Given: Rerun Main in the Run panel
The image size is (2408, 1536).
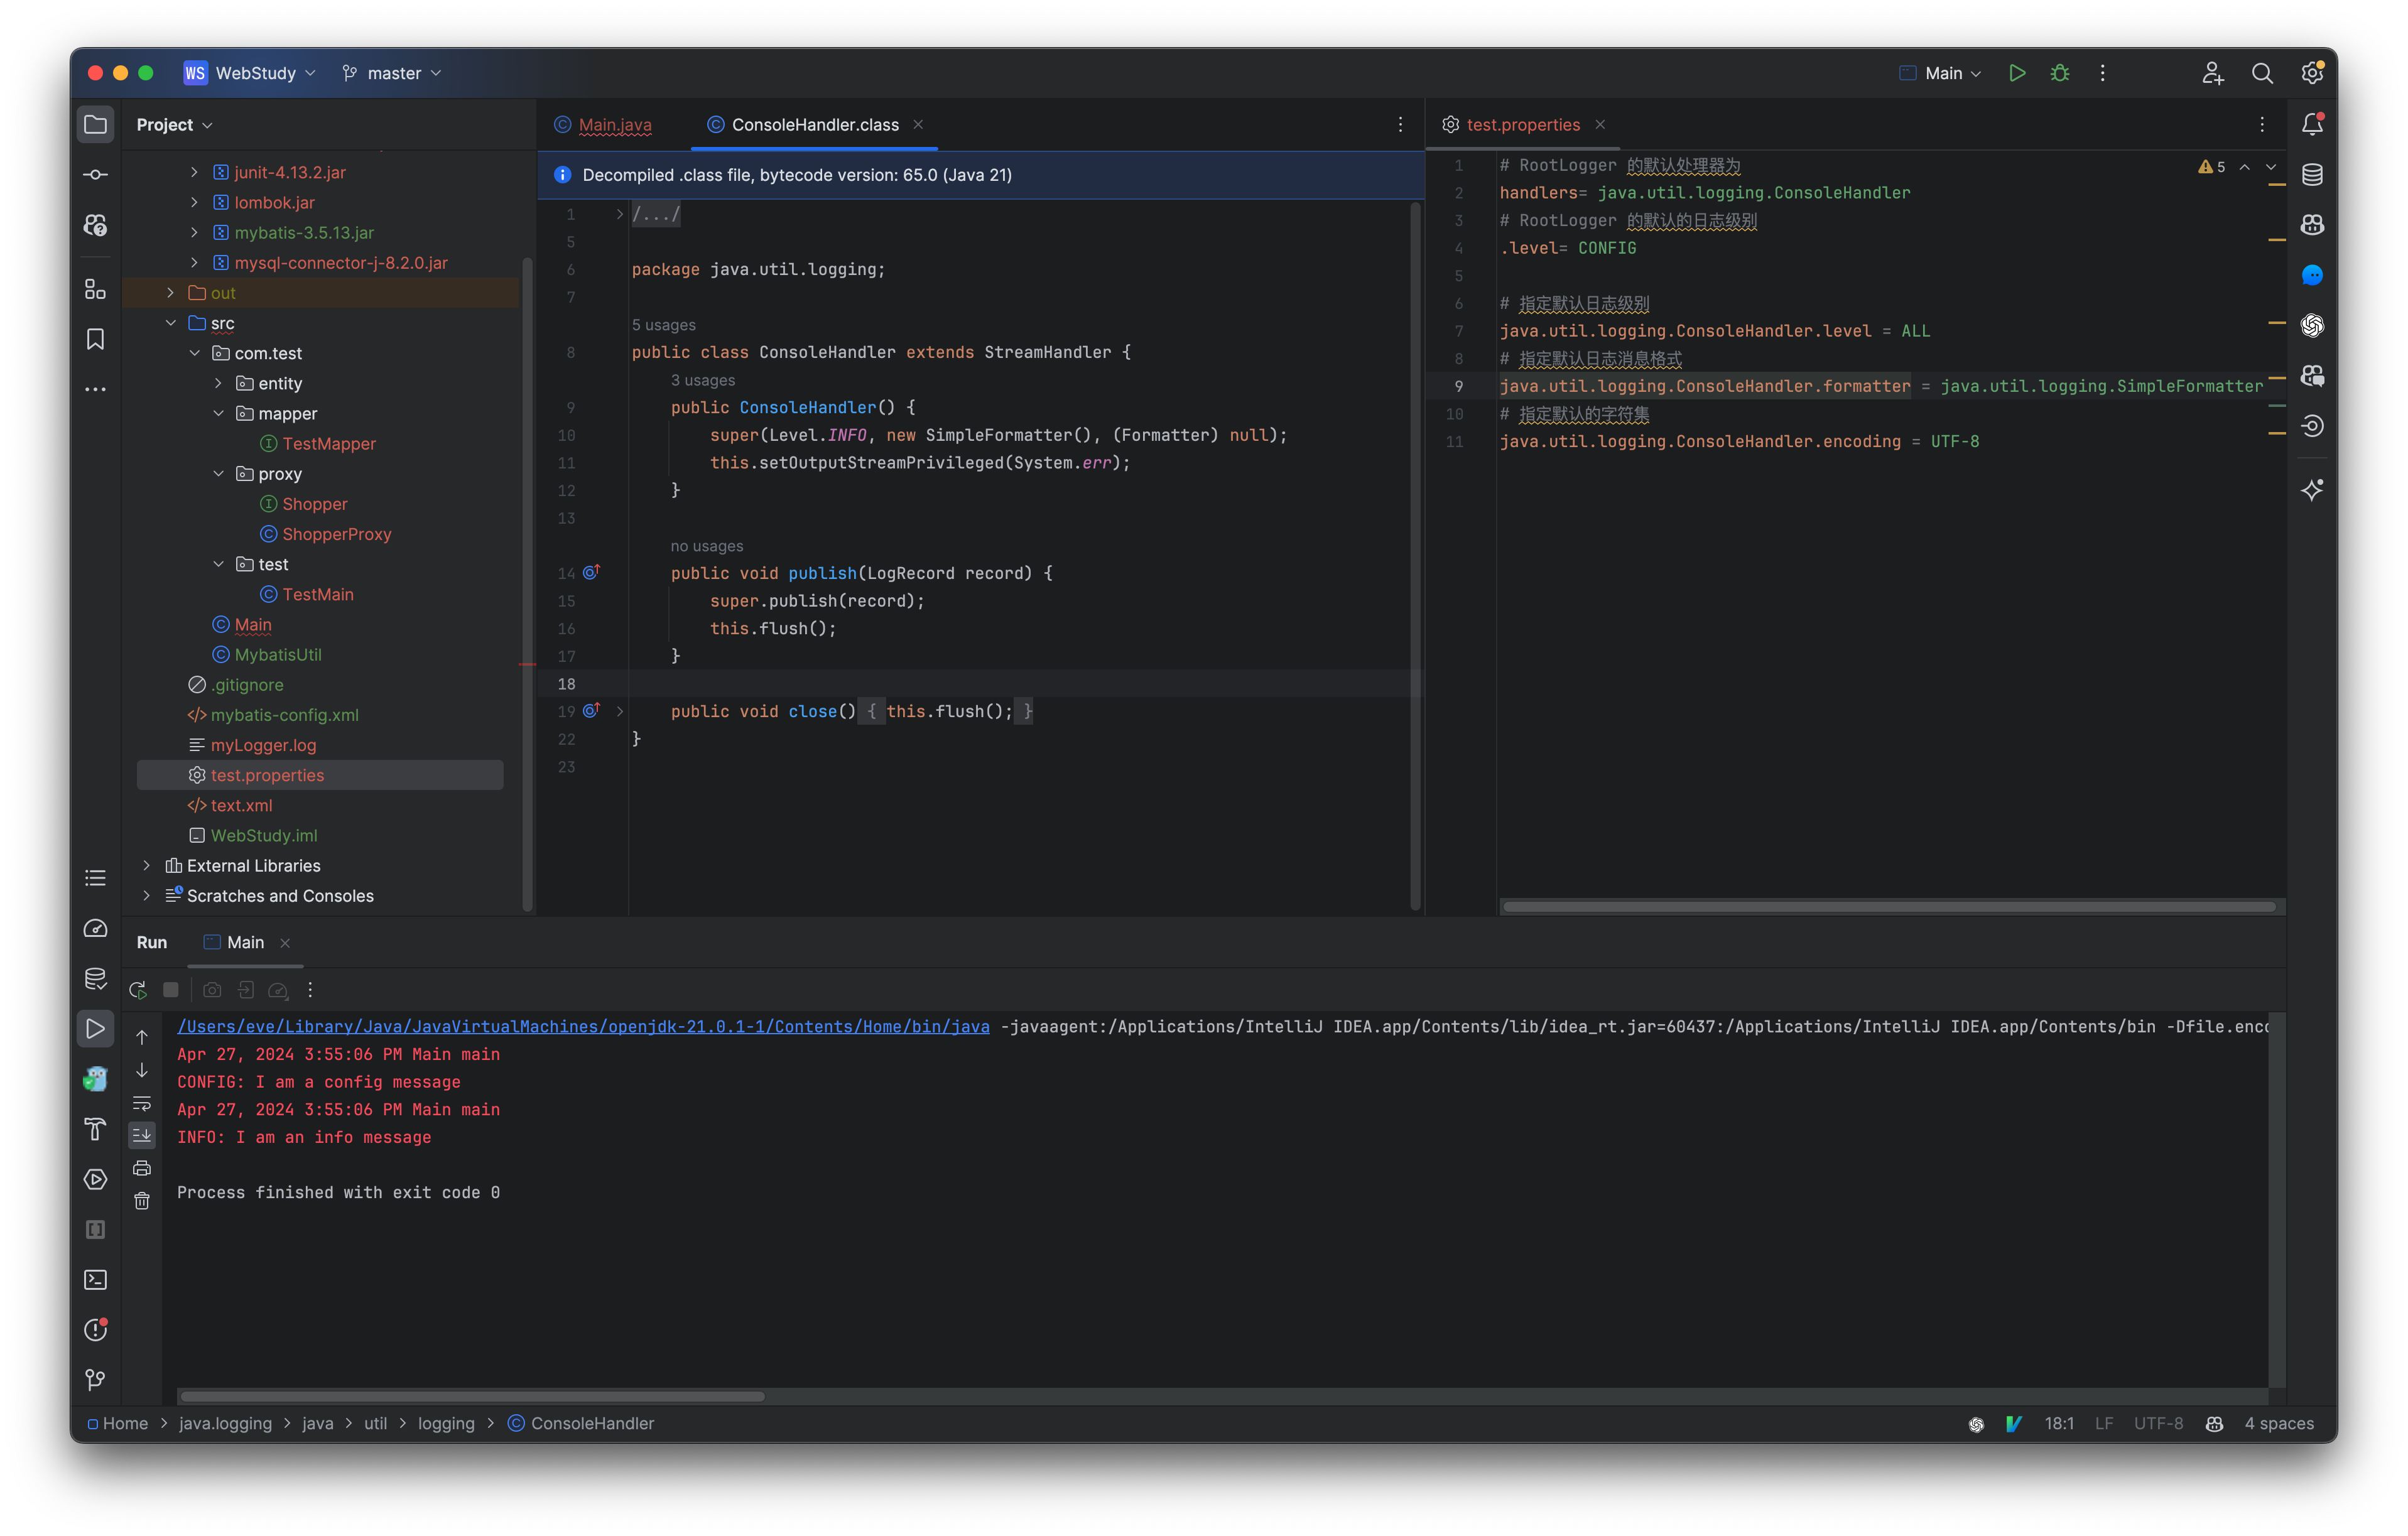Looking at the screenshot, I should tap(138, 989).
